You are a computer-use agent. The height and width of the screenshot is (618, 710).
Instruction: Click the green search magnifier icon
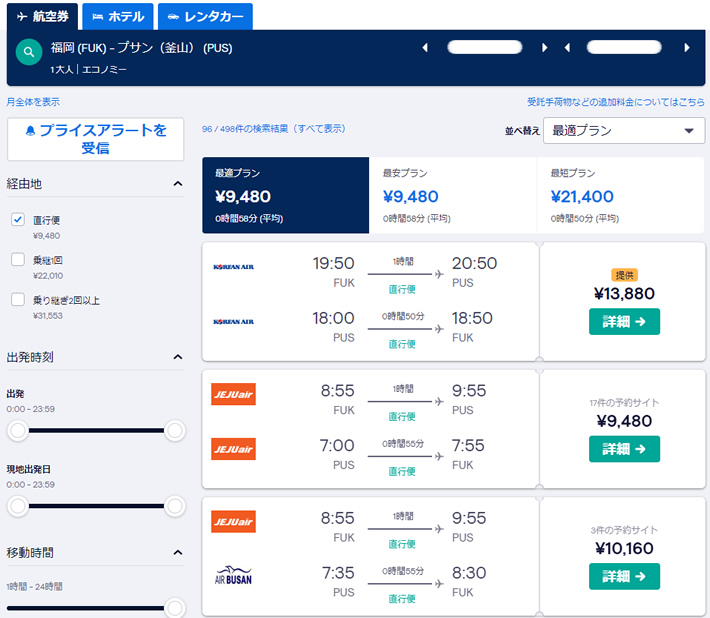tap(29, 52)
